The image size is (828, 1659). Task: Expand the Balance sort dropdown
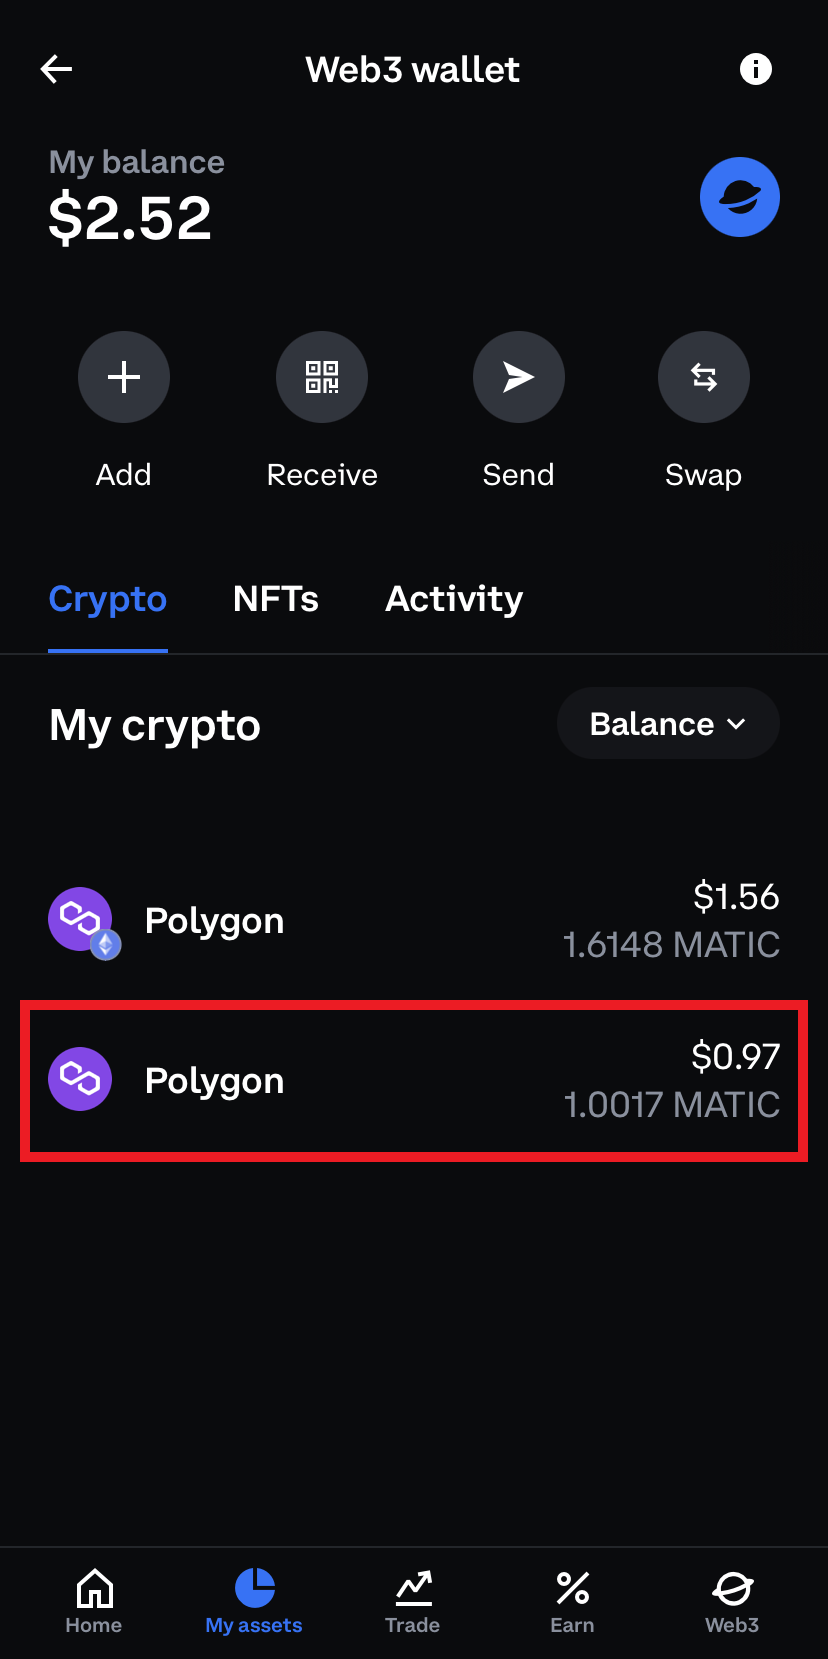[x=668, y=723]
